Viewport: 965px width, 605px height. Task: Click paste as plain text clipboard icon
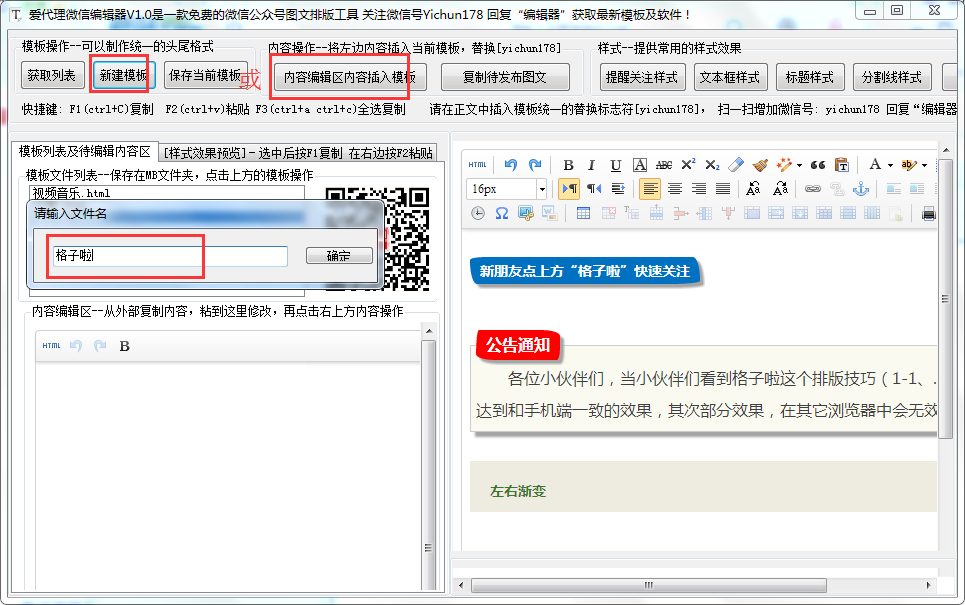point(842,165)
